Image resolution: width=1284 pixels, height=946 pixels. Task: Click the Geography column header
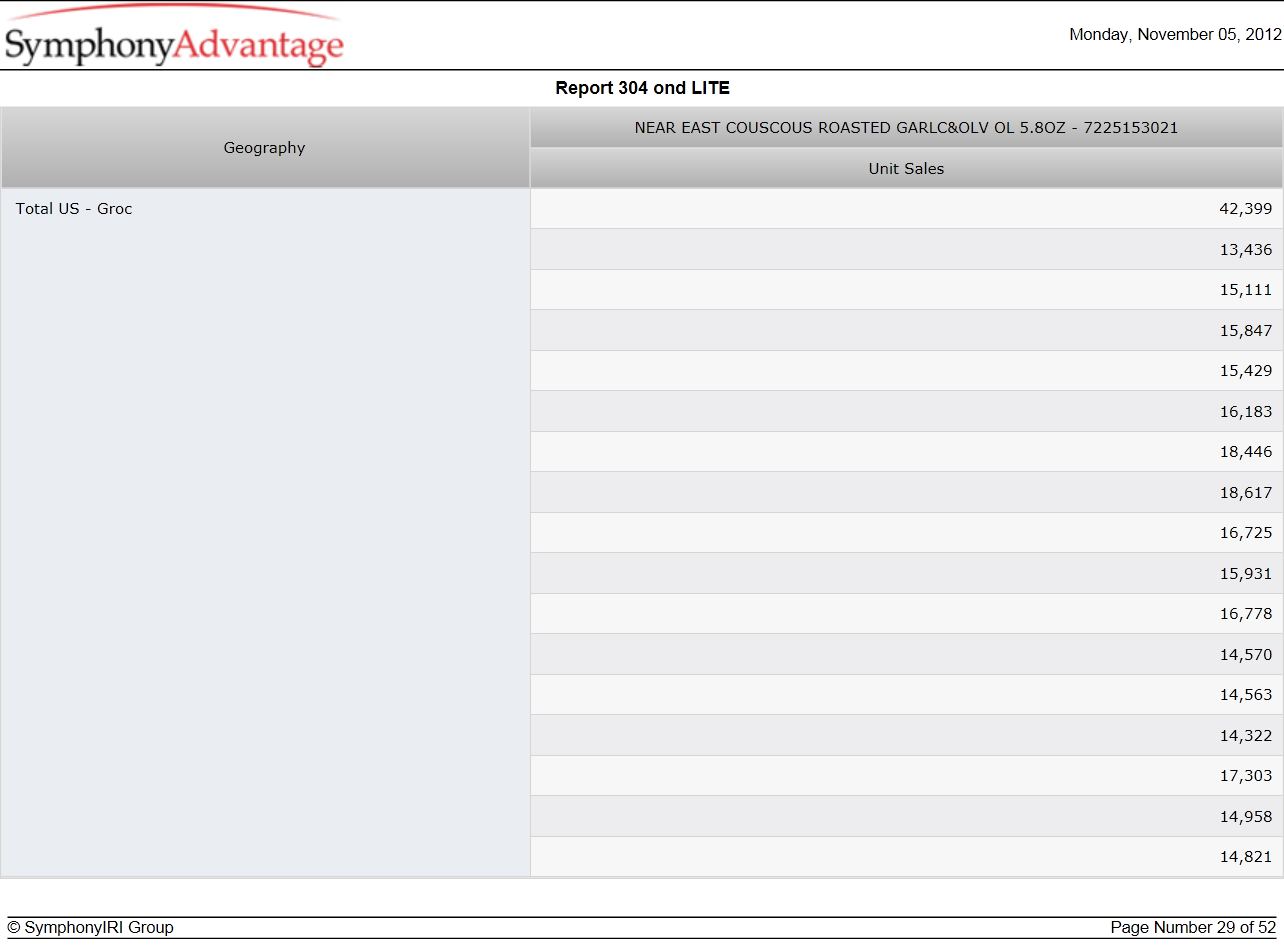click(265, 148)
